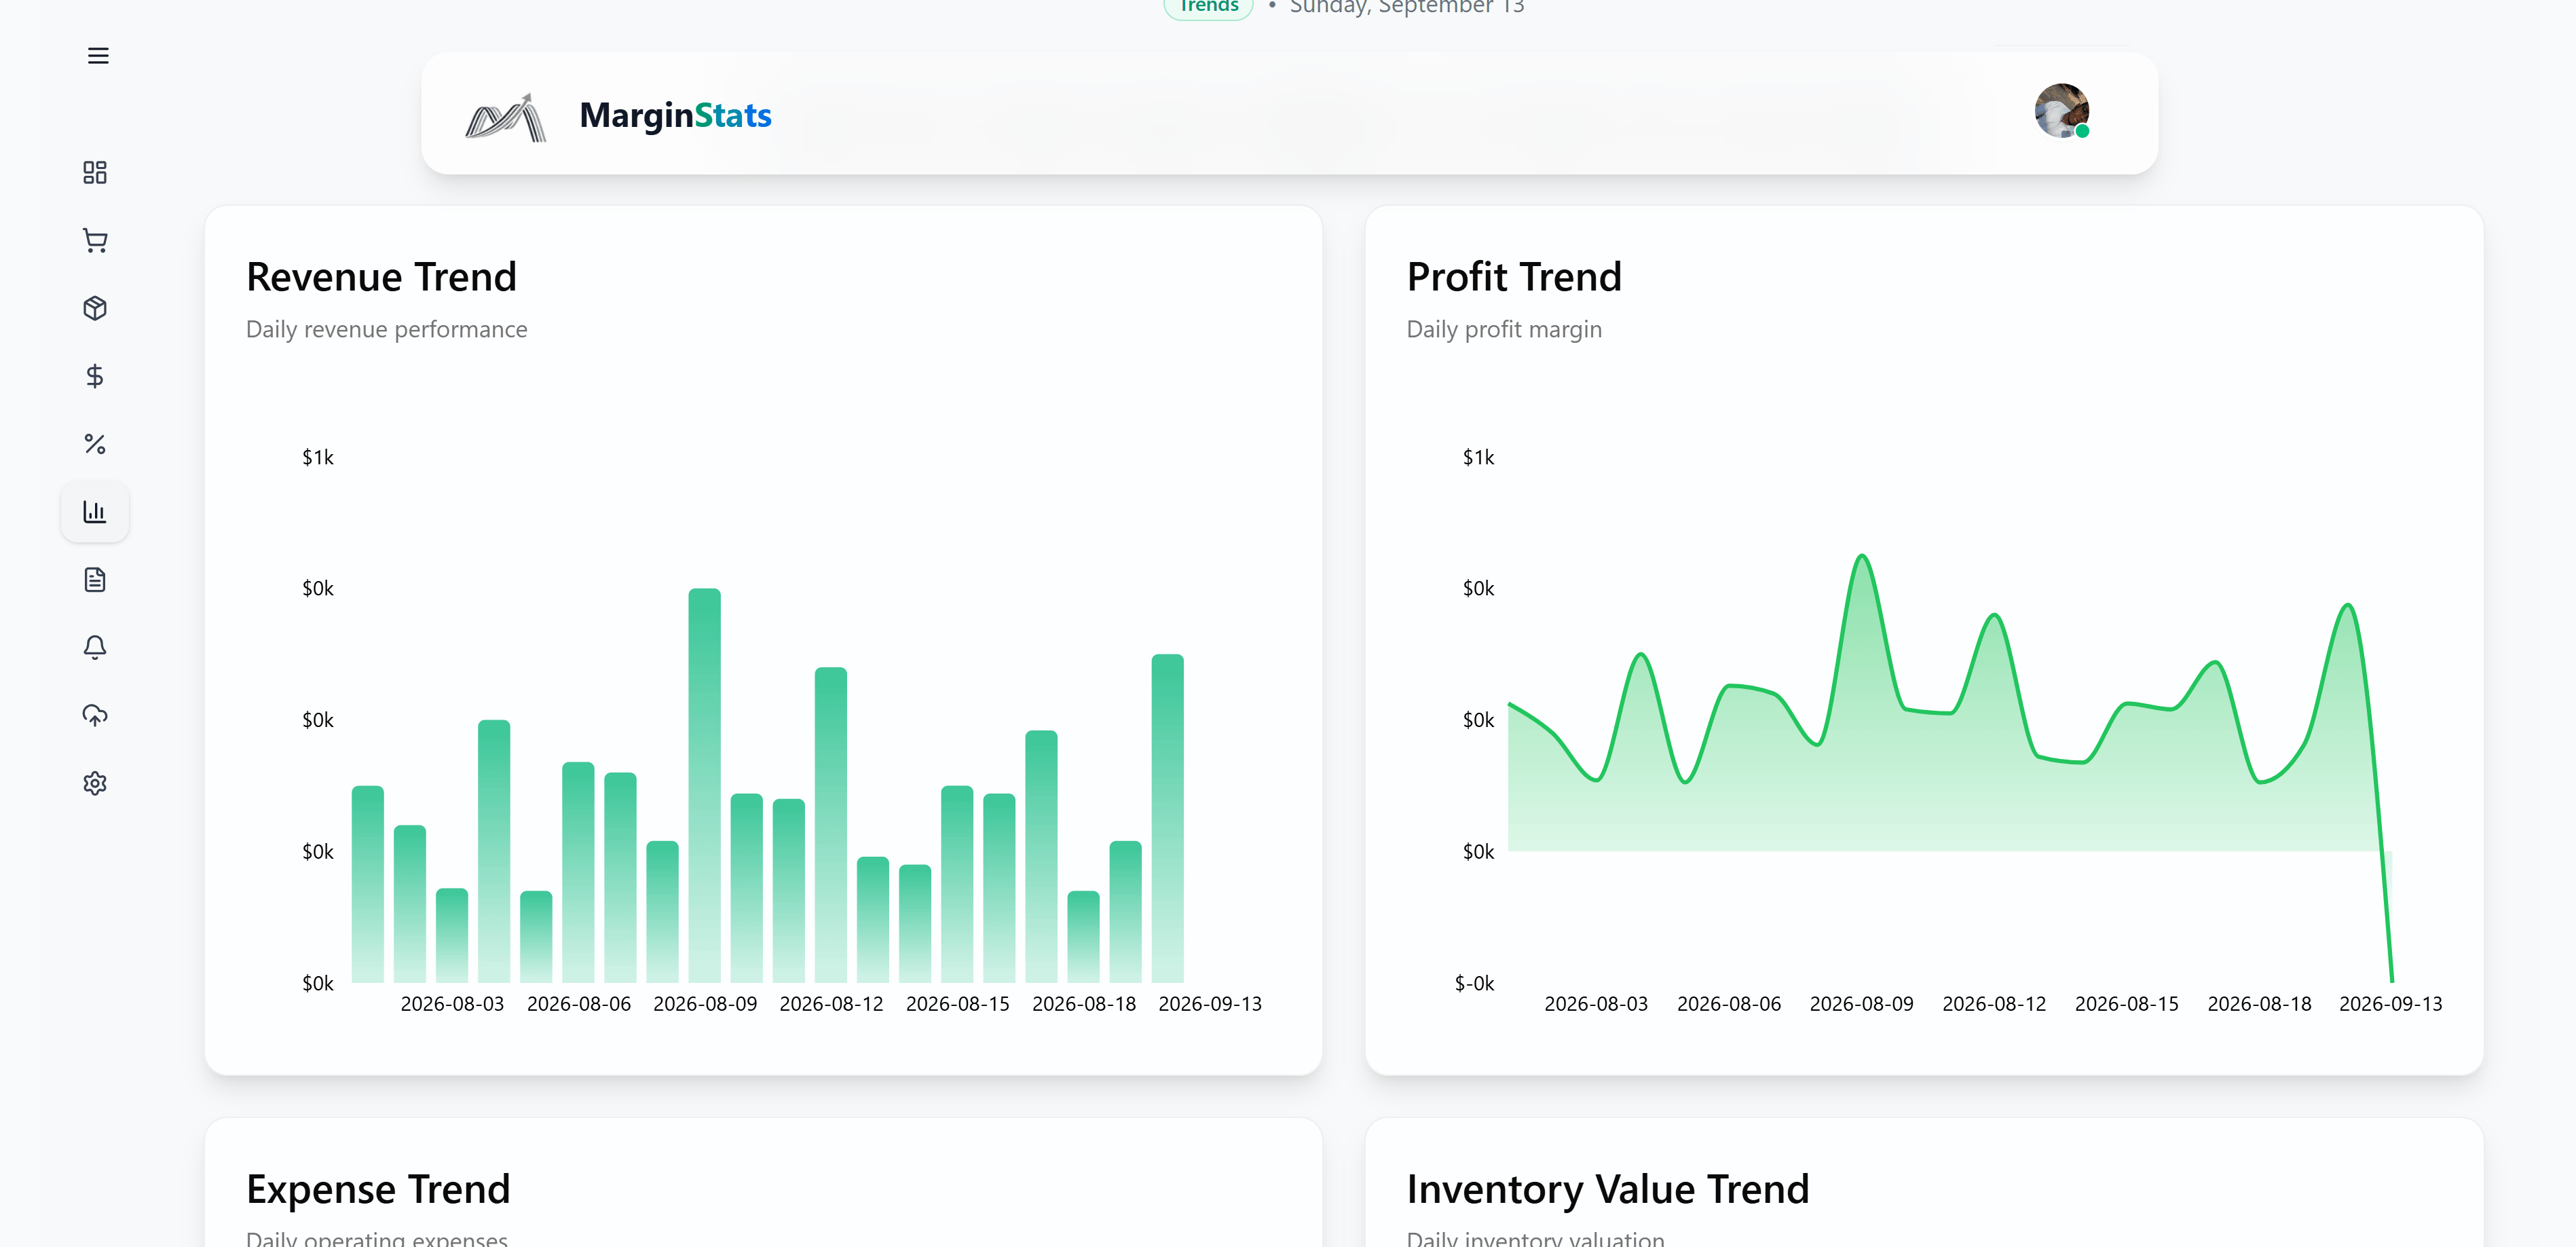Screen dimensions: 2576x1247
Task: Click the user profile avatar
Action: point(2061,111)
